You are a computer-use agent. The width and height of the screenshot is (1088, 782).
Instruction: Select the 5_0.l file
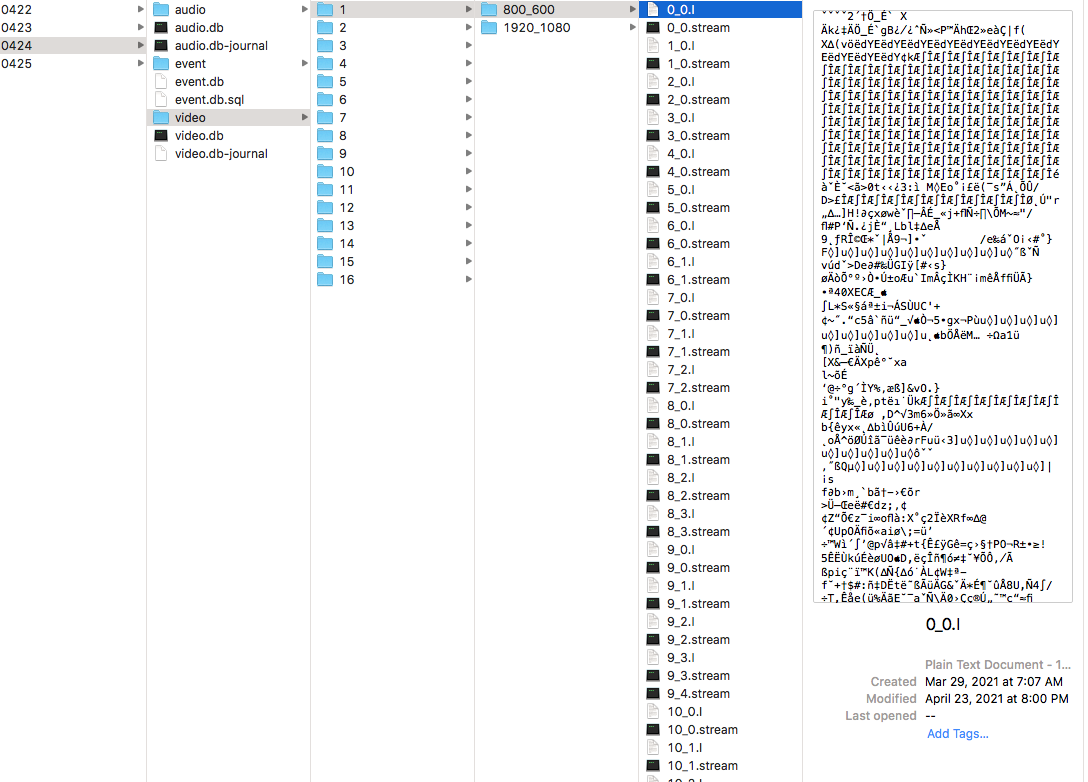click(x=720, y=189)
